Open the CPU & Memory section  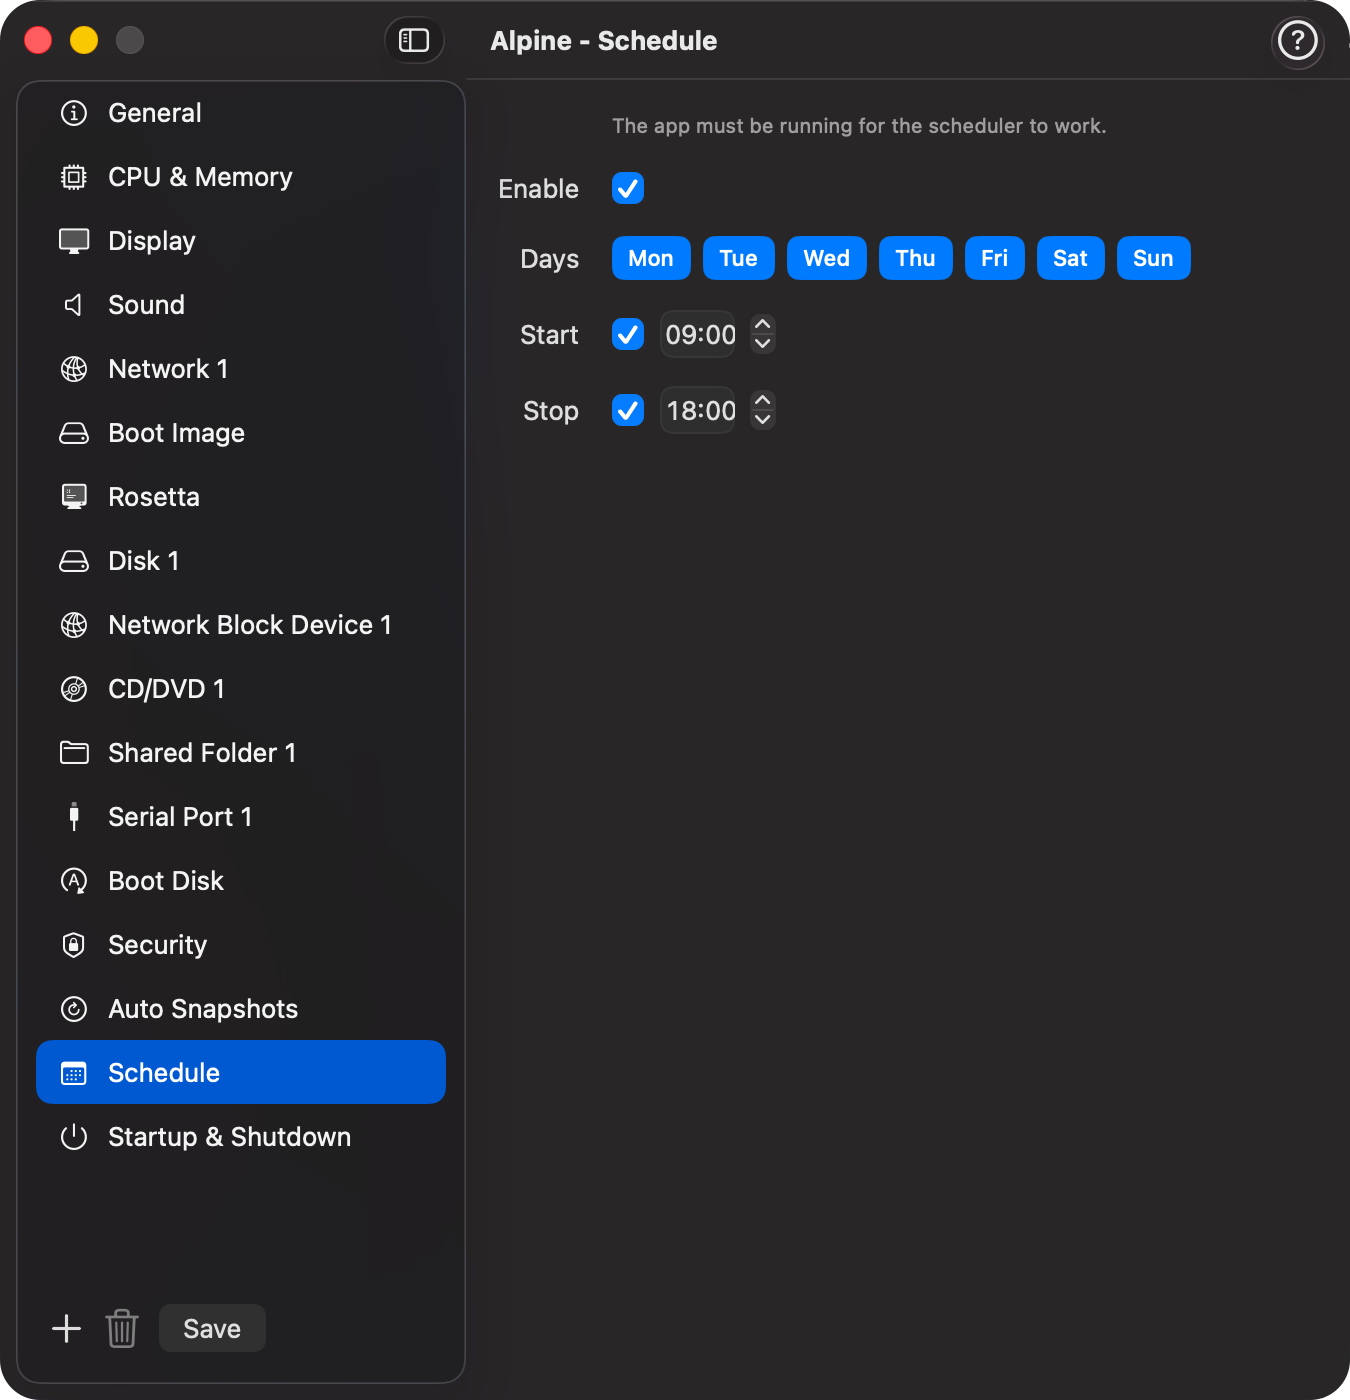241,177
